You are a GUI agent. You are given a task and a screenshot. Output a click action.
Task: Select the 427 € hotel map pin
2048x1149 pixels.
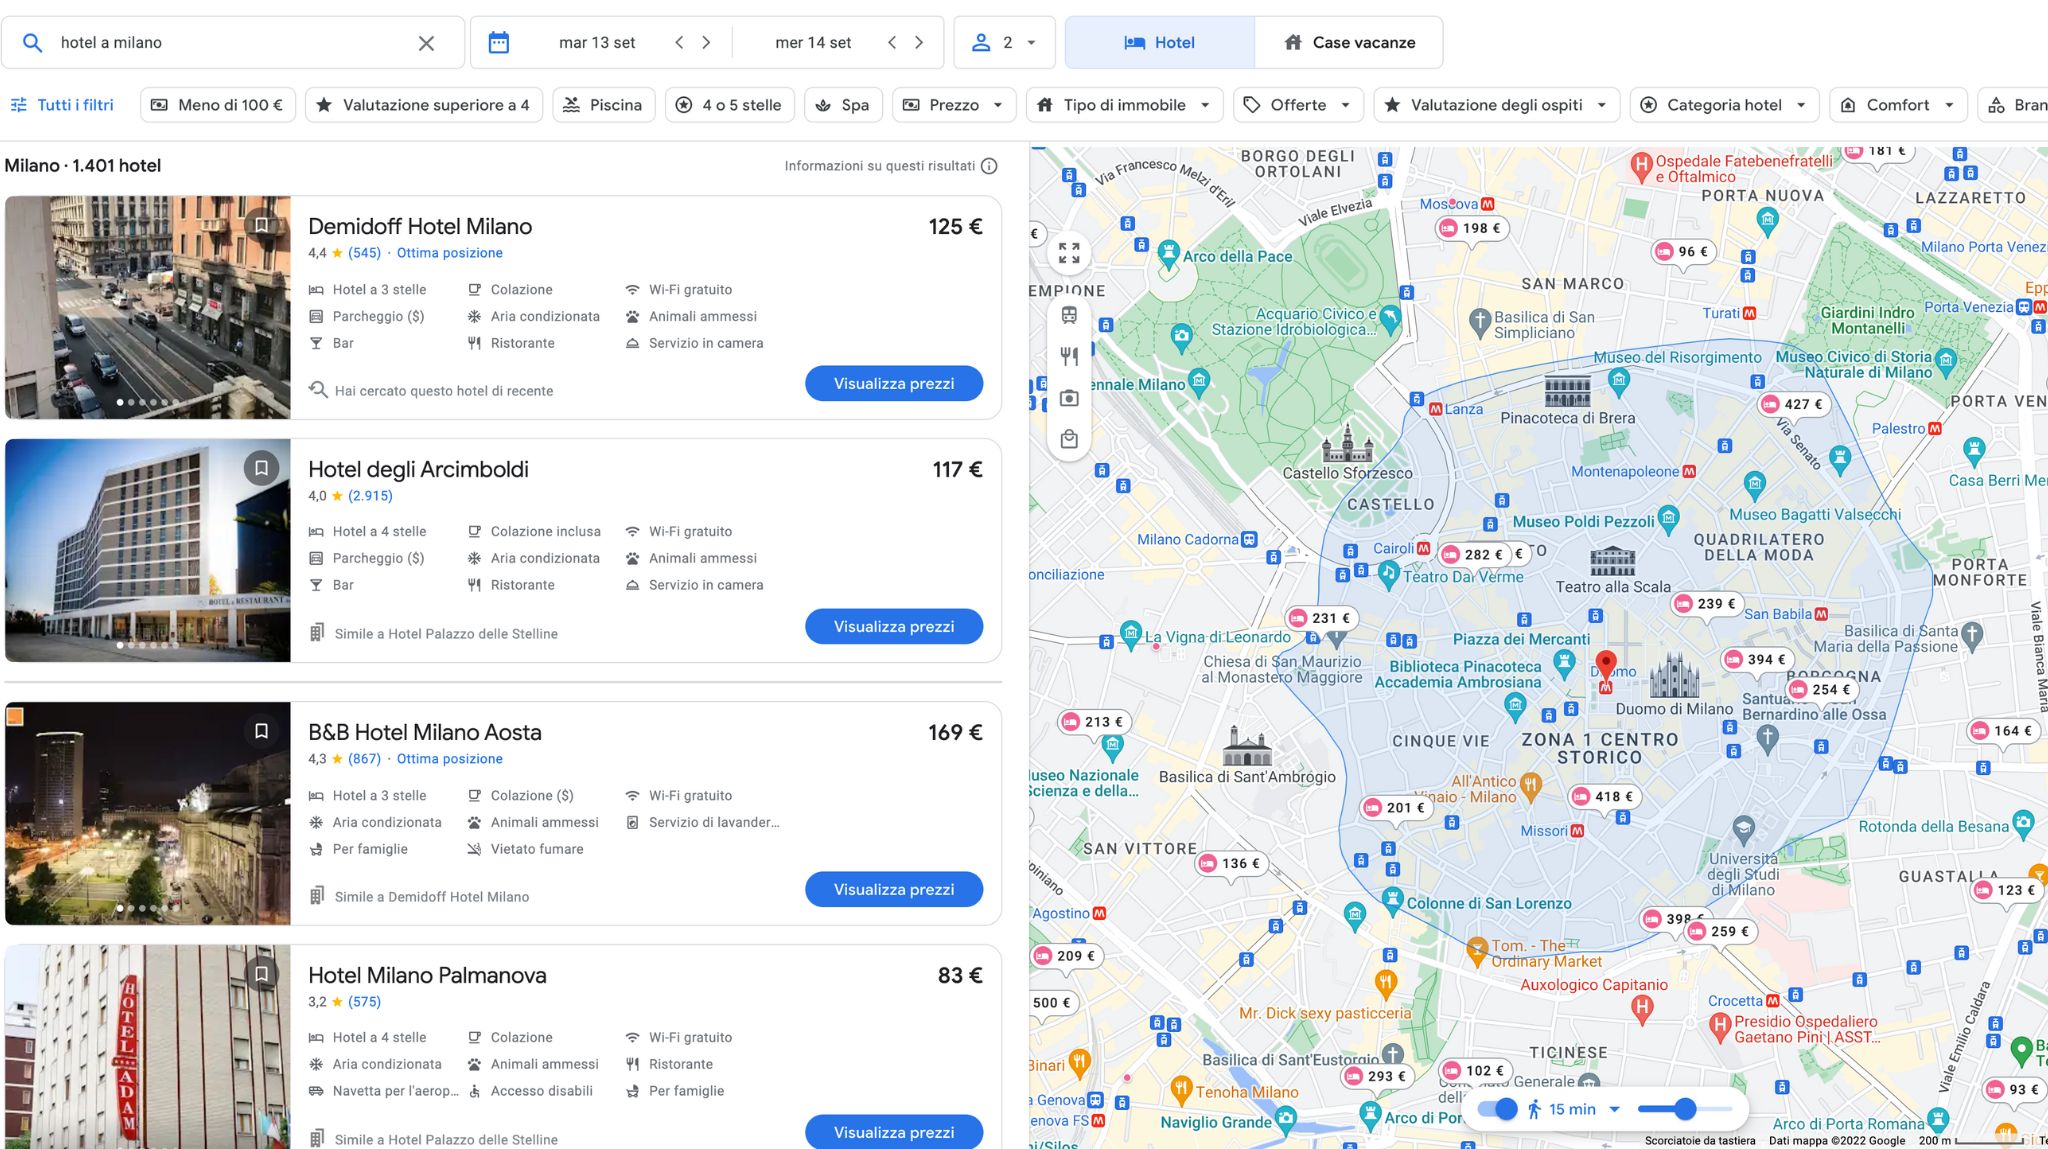coord(1794,405)
